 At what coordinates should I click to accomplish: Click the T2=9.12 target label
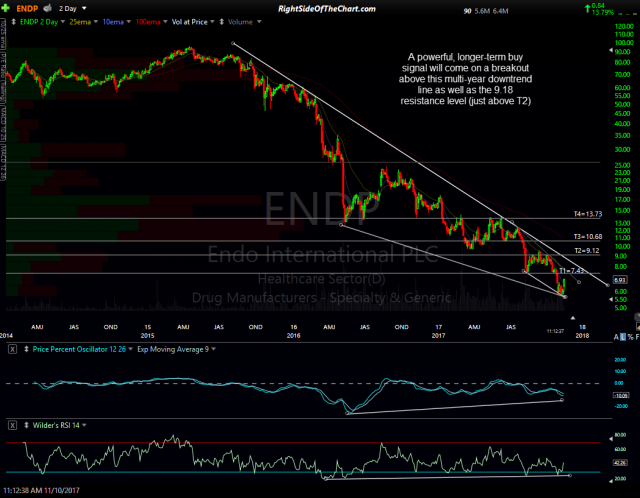pos(587,251)
